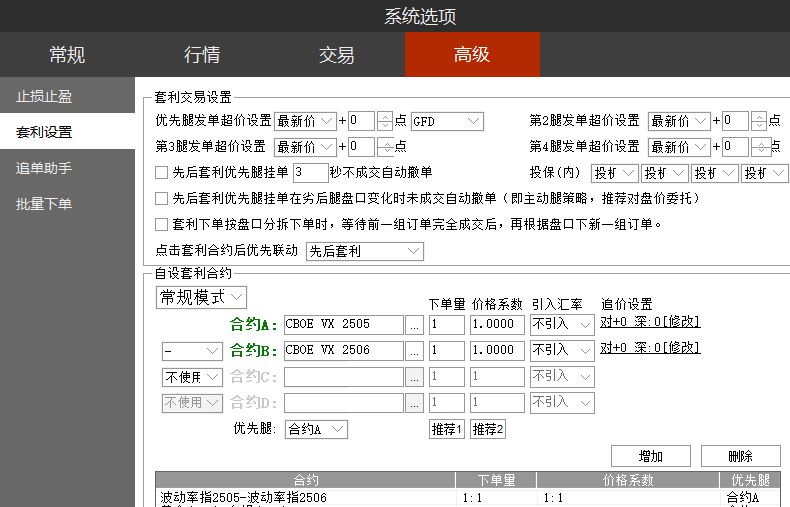
Task: Open browse button for contract B
Action: tap(415, 350)
